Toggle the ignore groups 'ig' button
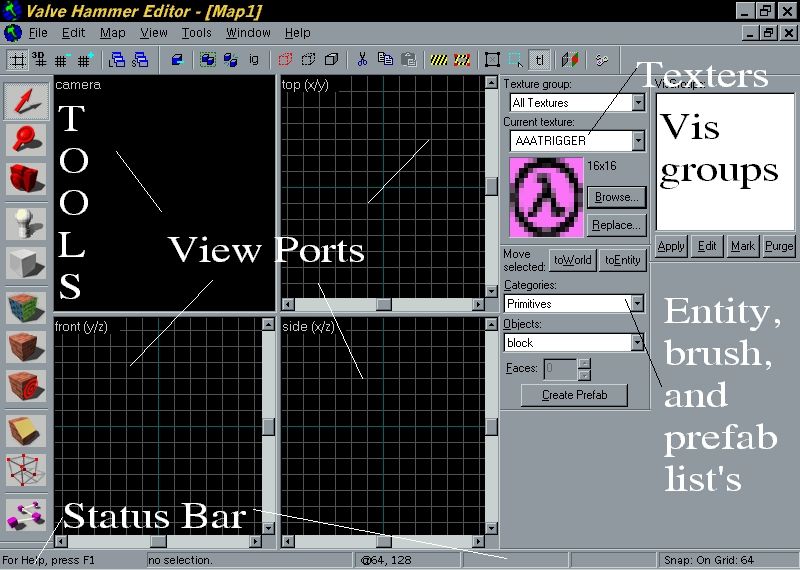 click(x=253, y=60)
